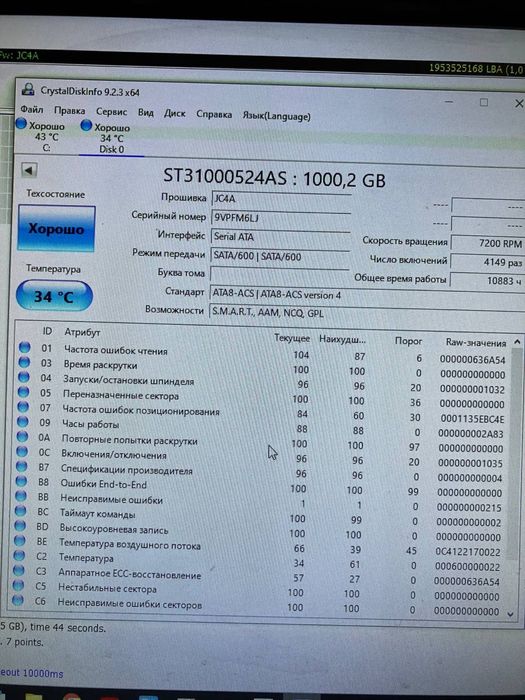Click the status icon for attribute 0A Повторные попытки раскрутки
Screen dimensions: 525x700
[x=22, y=437]
